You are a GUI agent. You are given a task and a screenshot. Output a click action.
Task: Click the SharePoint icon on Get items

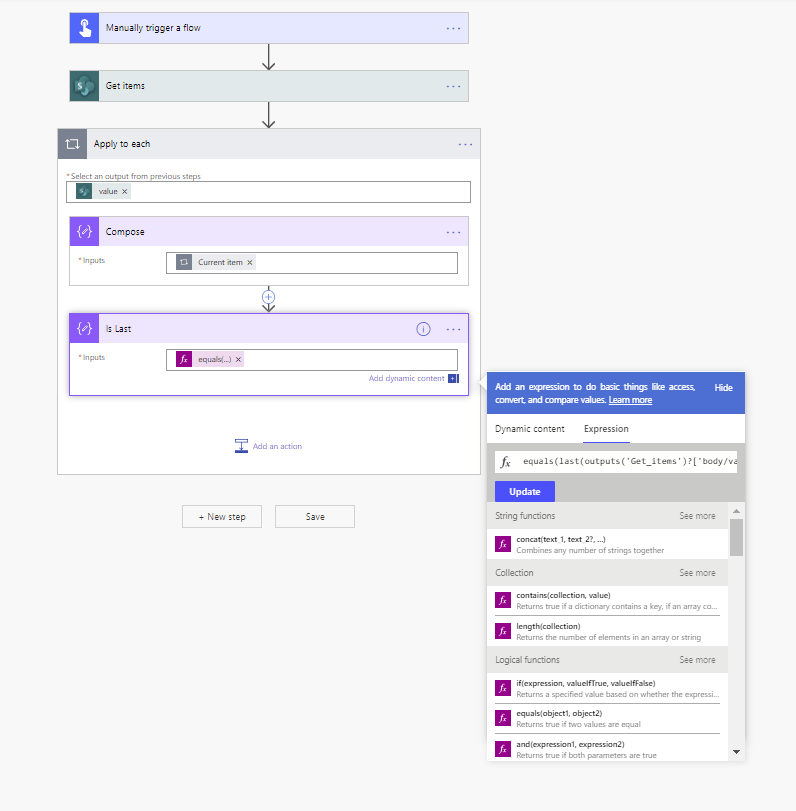pos(84,86)
